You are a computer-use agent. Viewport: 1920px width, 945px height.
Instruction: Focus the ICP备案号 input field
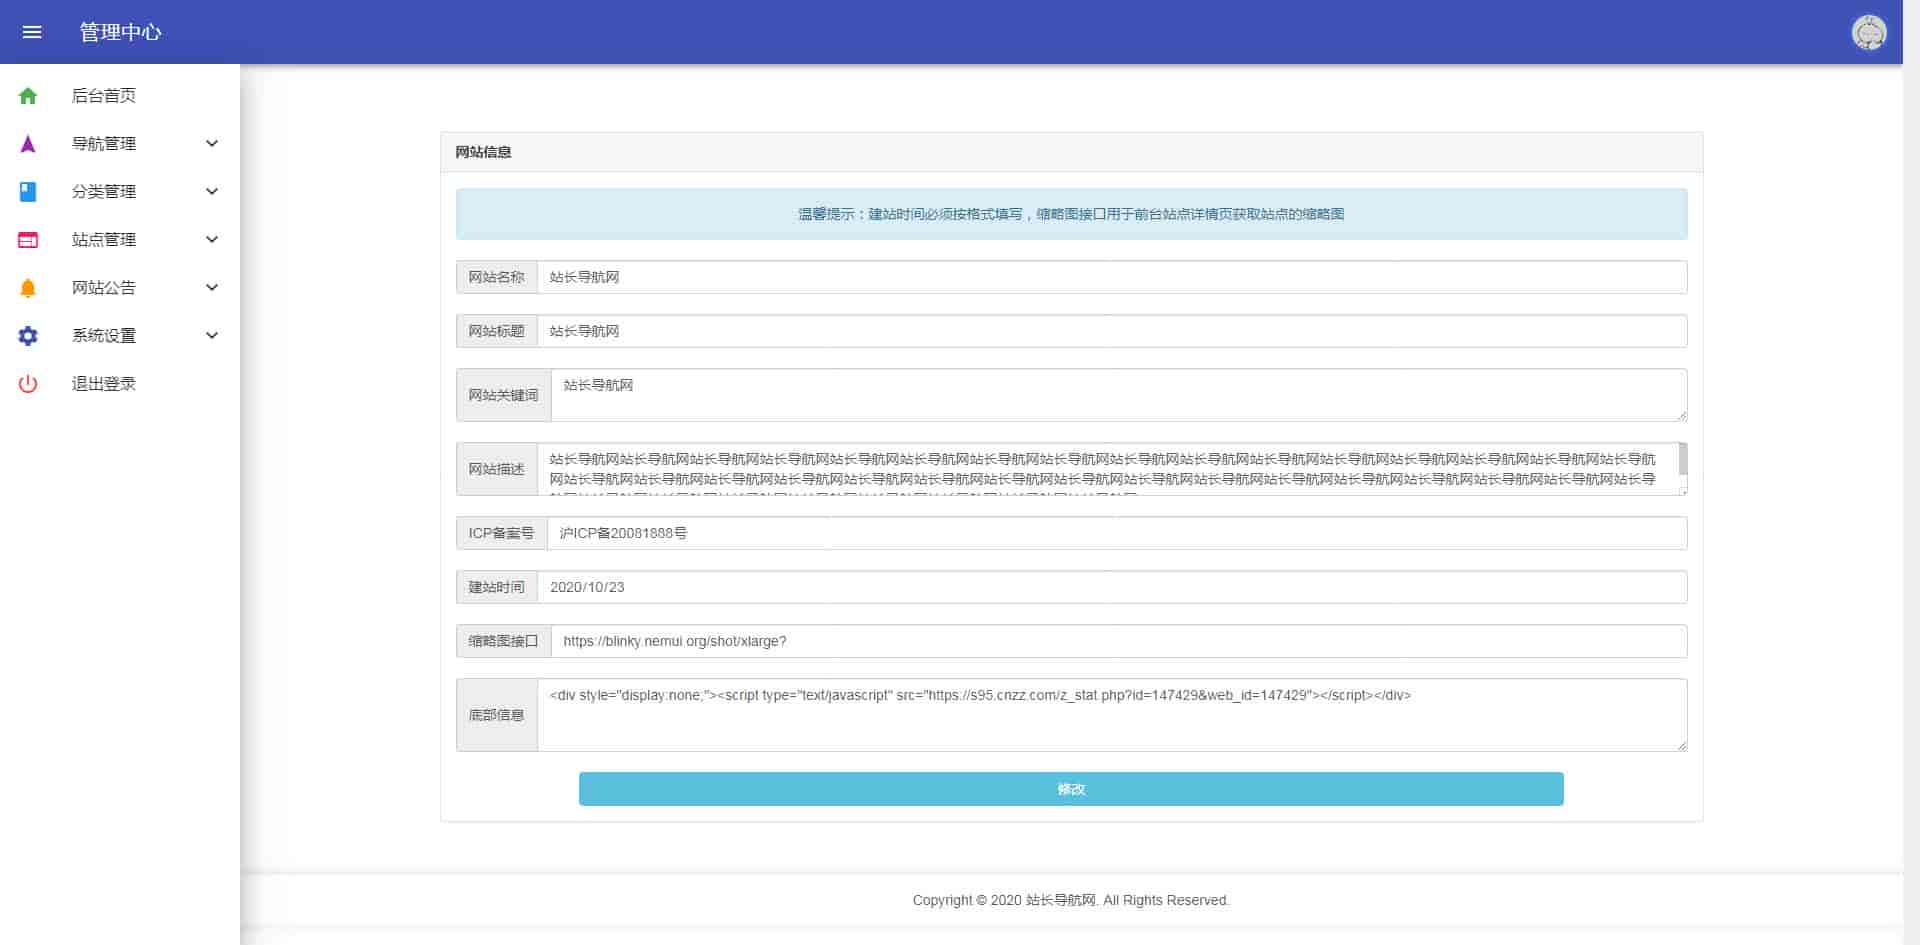coord(1115,533)
